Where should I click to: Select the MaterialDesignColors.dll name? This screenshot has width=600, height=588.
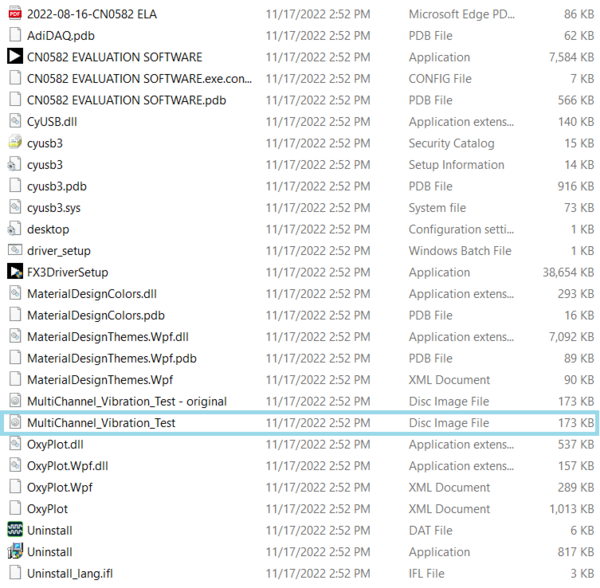pyautogui.click(x=92, y=293)
